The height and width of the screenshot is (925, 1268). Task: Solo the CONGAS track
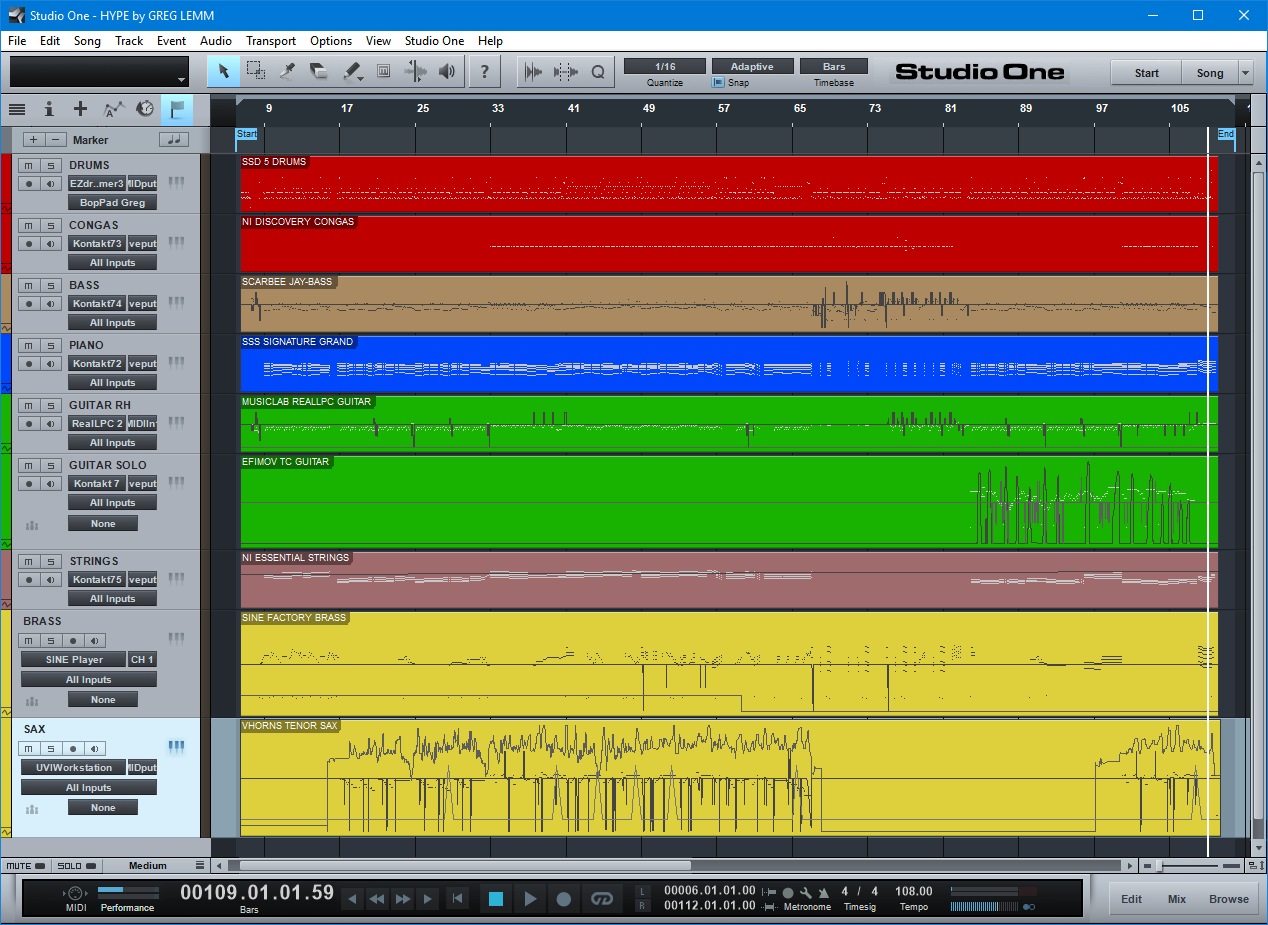[51, 225]
